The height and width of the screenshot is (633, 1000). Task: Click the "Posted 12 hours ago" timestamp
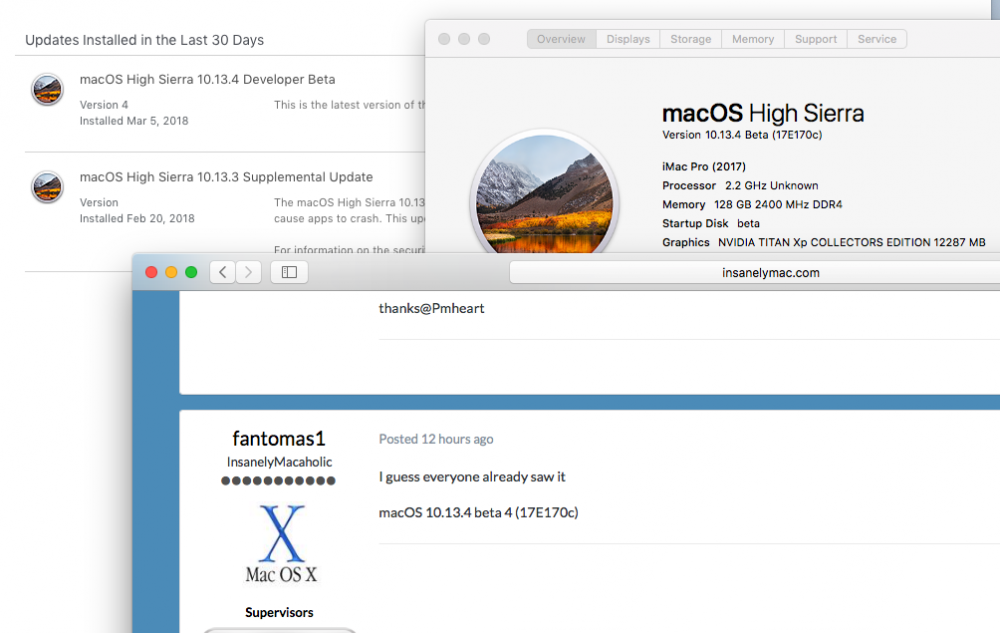tap(436, 439)
